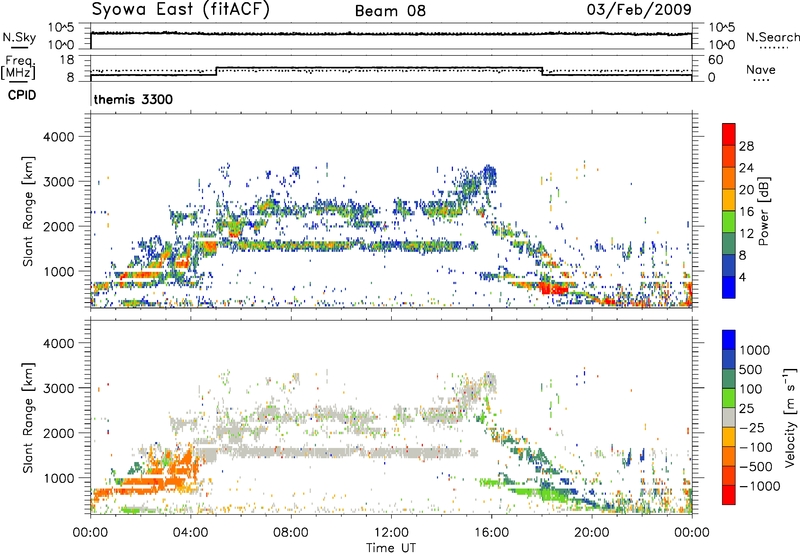This screenshot has height=554, width=800.
Task: Select red top segment of Power color bar
Action: [729, 135]
